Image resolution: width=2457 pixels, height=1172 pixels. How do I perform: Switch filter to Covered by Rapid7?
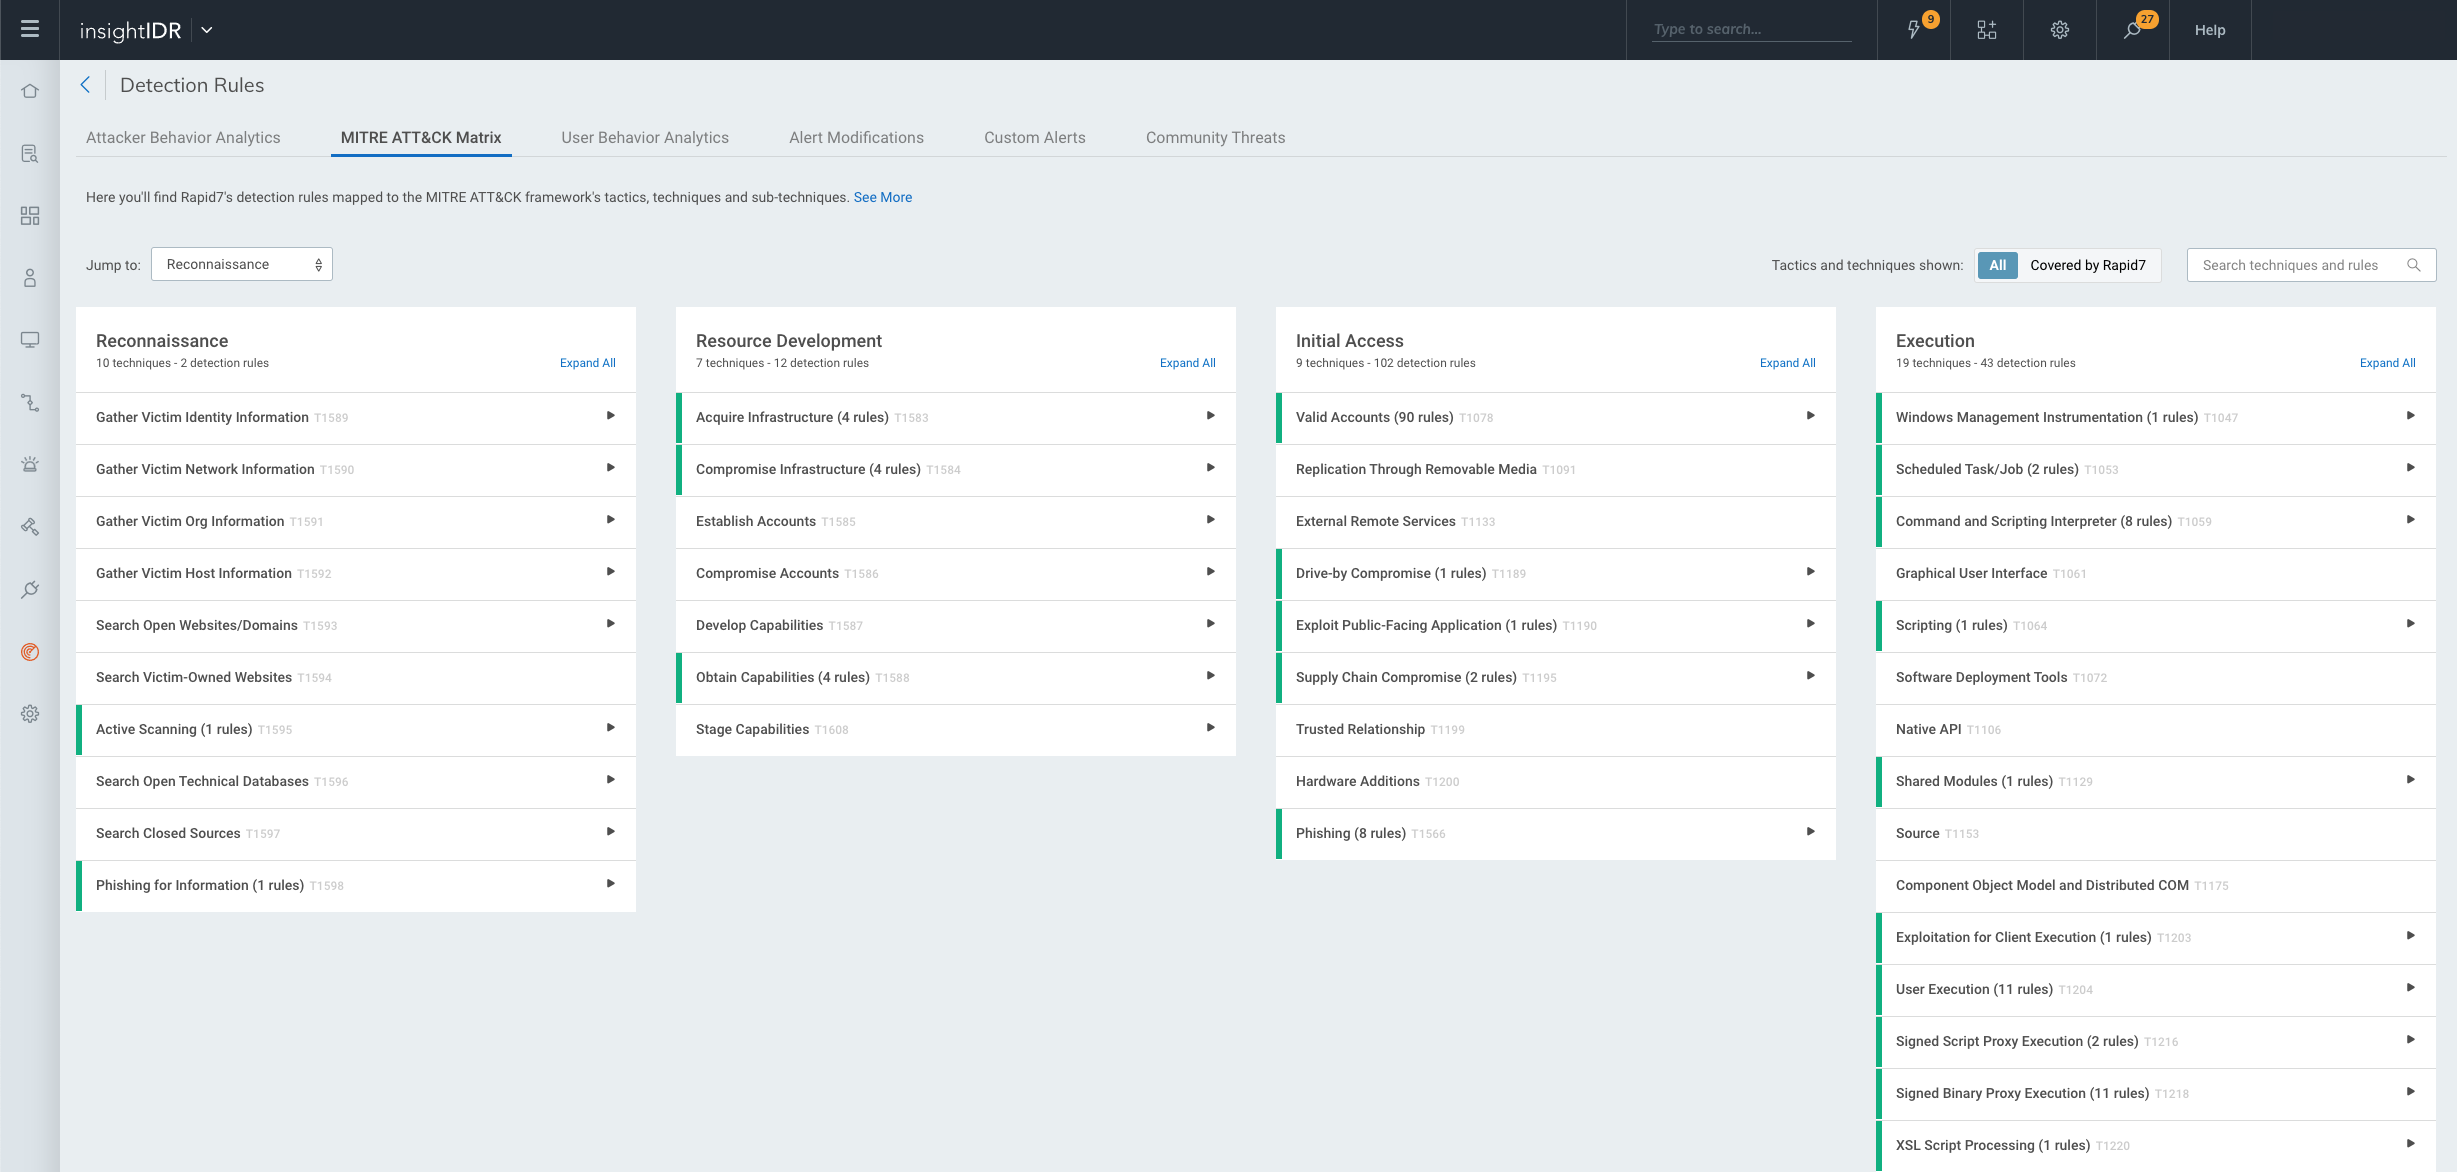coord(2087,265)
